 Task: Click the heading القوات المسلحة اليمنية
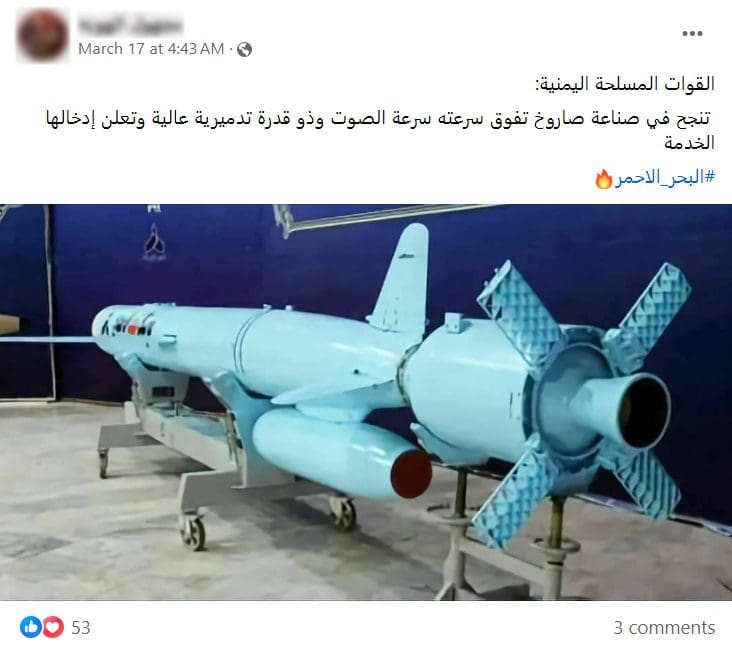point(625,84)
